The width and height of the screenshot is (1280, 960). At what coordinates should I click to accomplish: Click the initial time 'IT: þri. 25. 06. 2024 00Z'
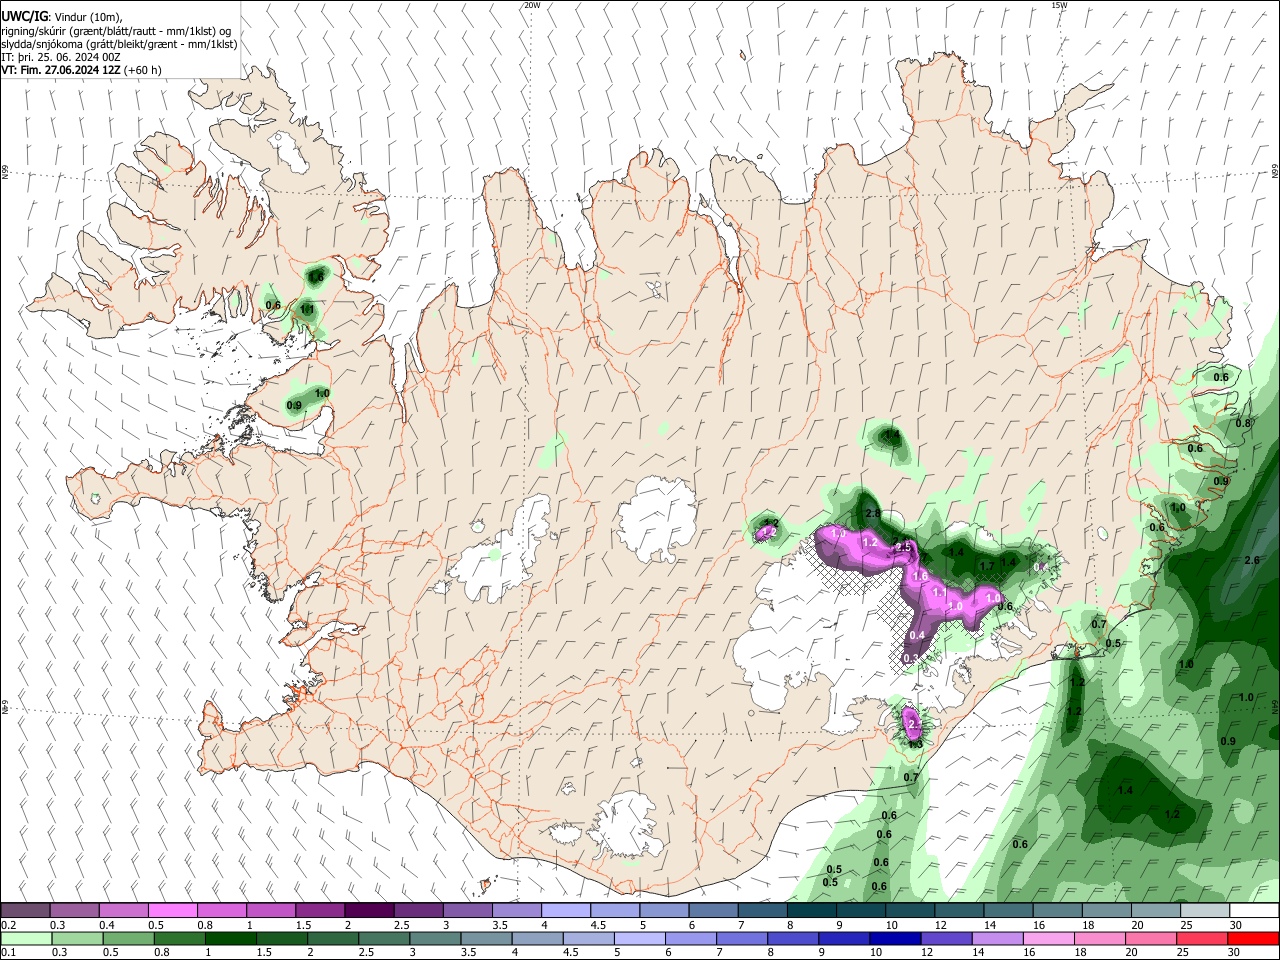pos(61,57)
